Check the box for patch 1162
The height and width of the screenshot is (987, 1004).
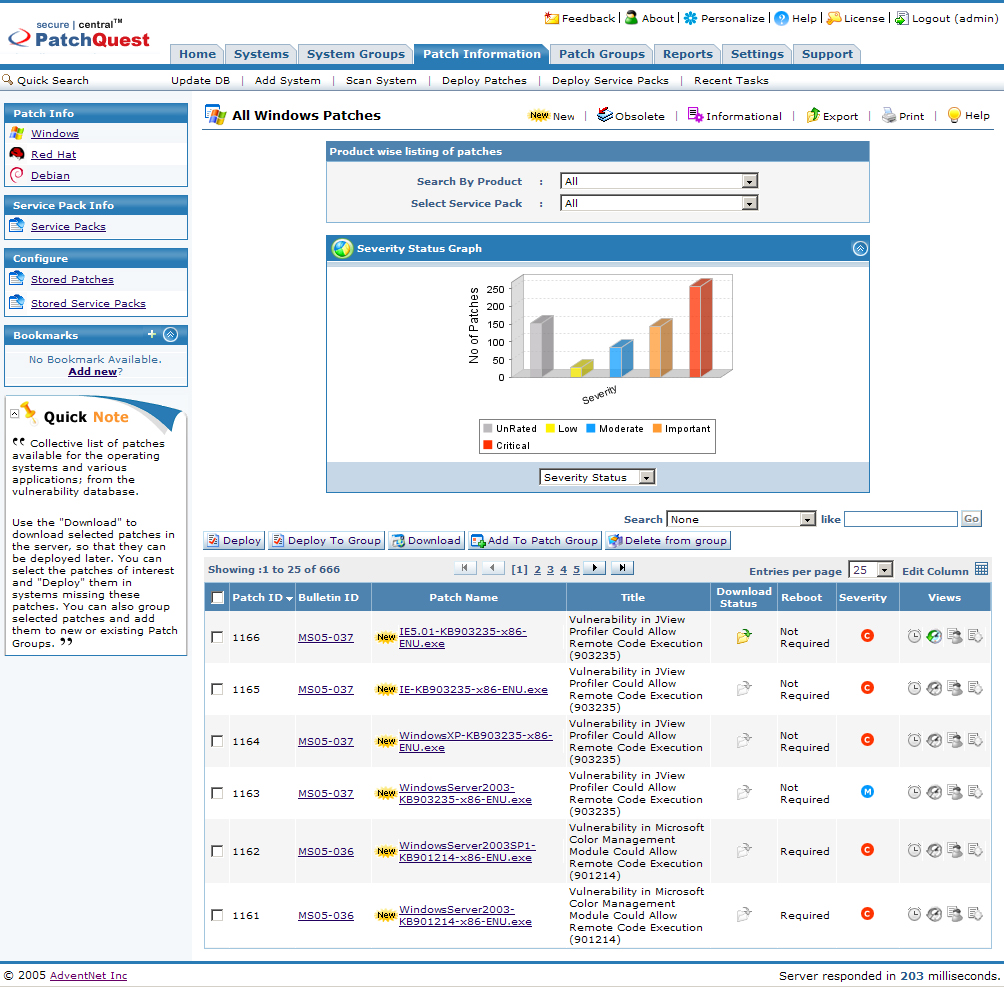tap(217, 851)
